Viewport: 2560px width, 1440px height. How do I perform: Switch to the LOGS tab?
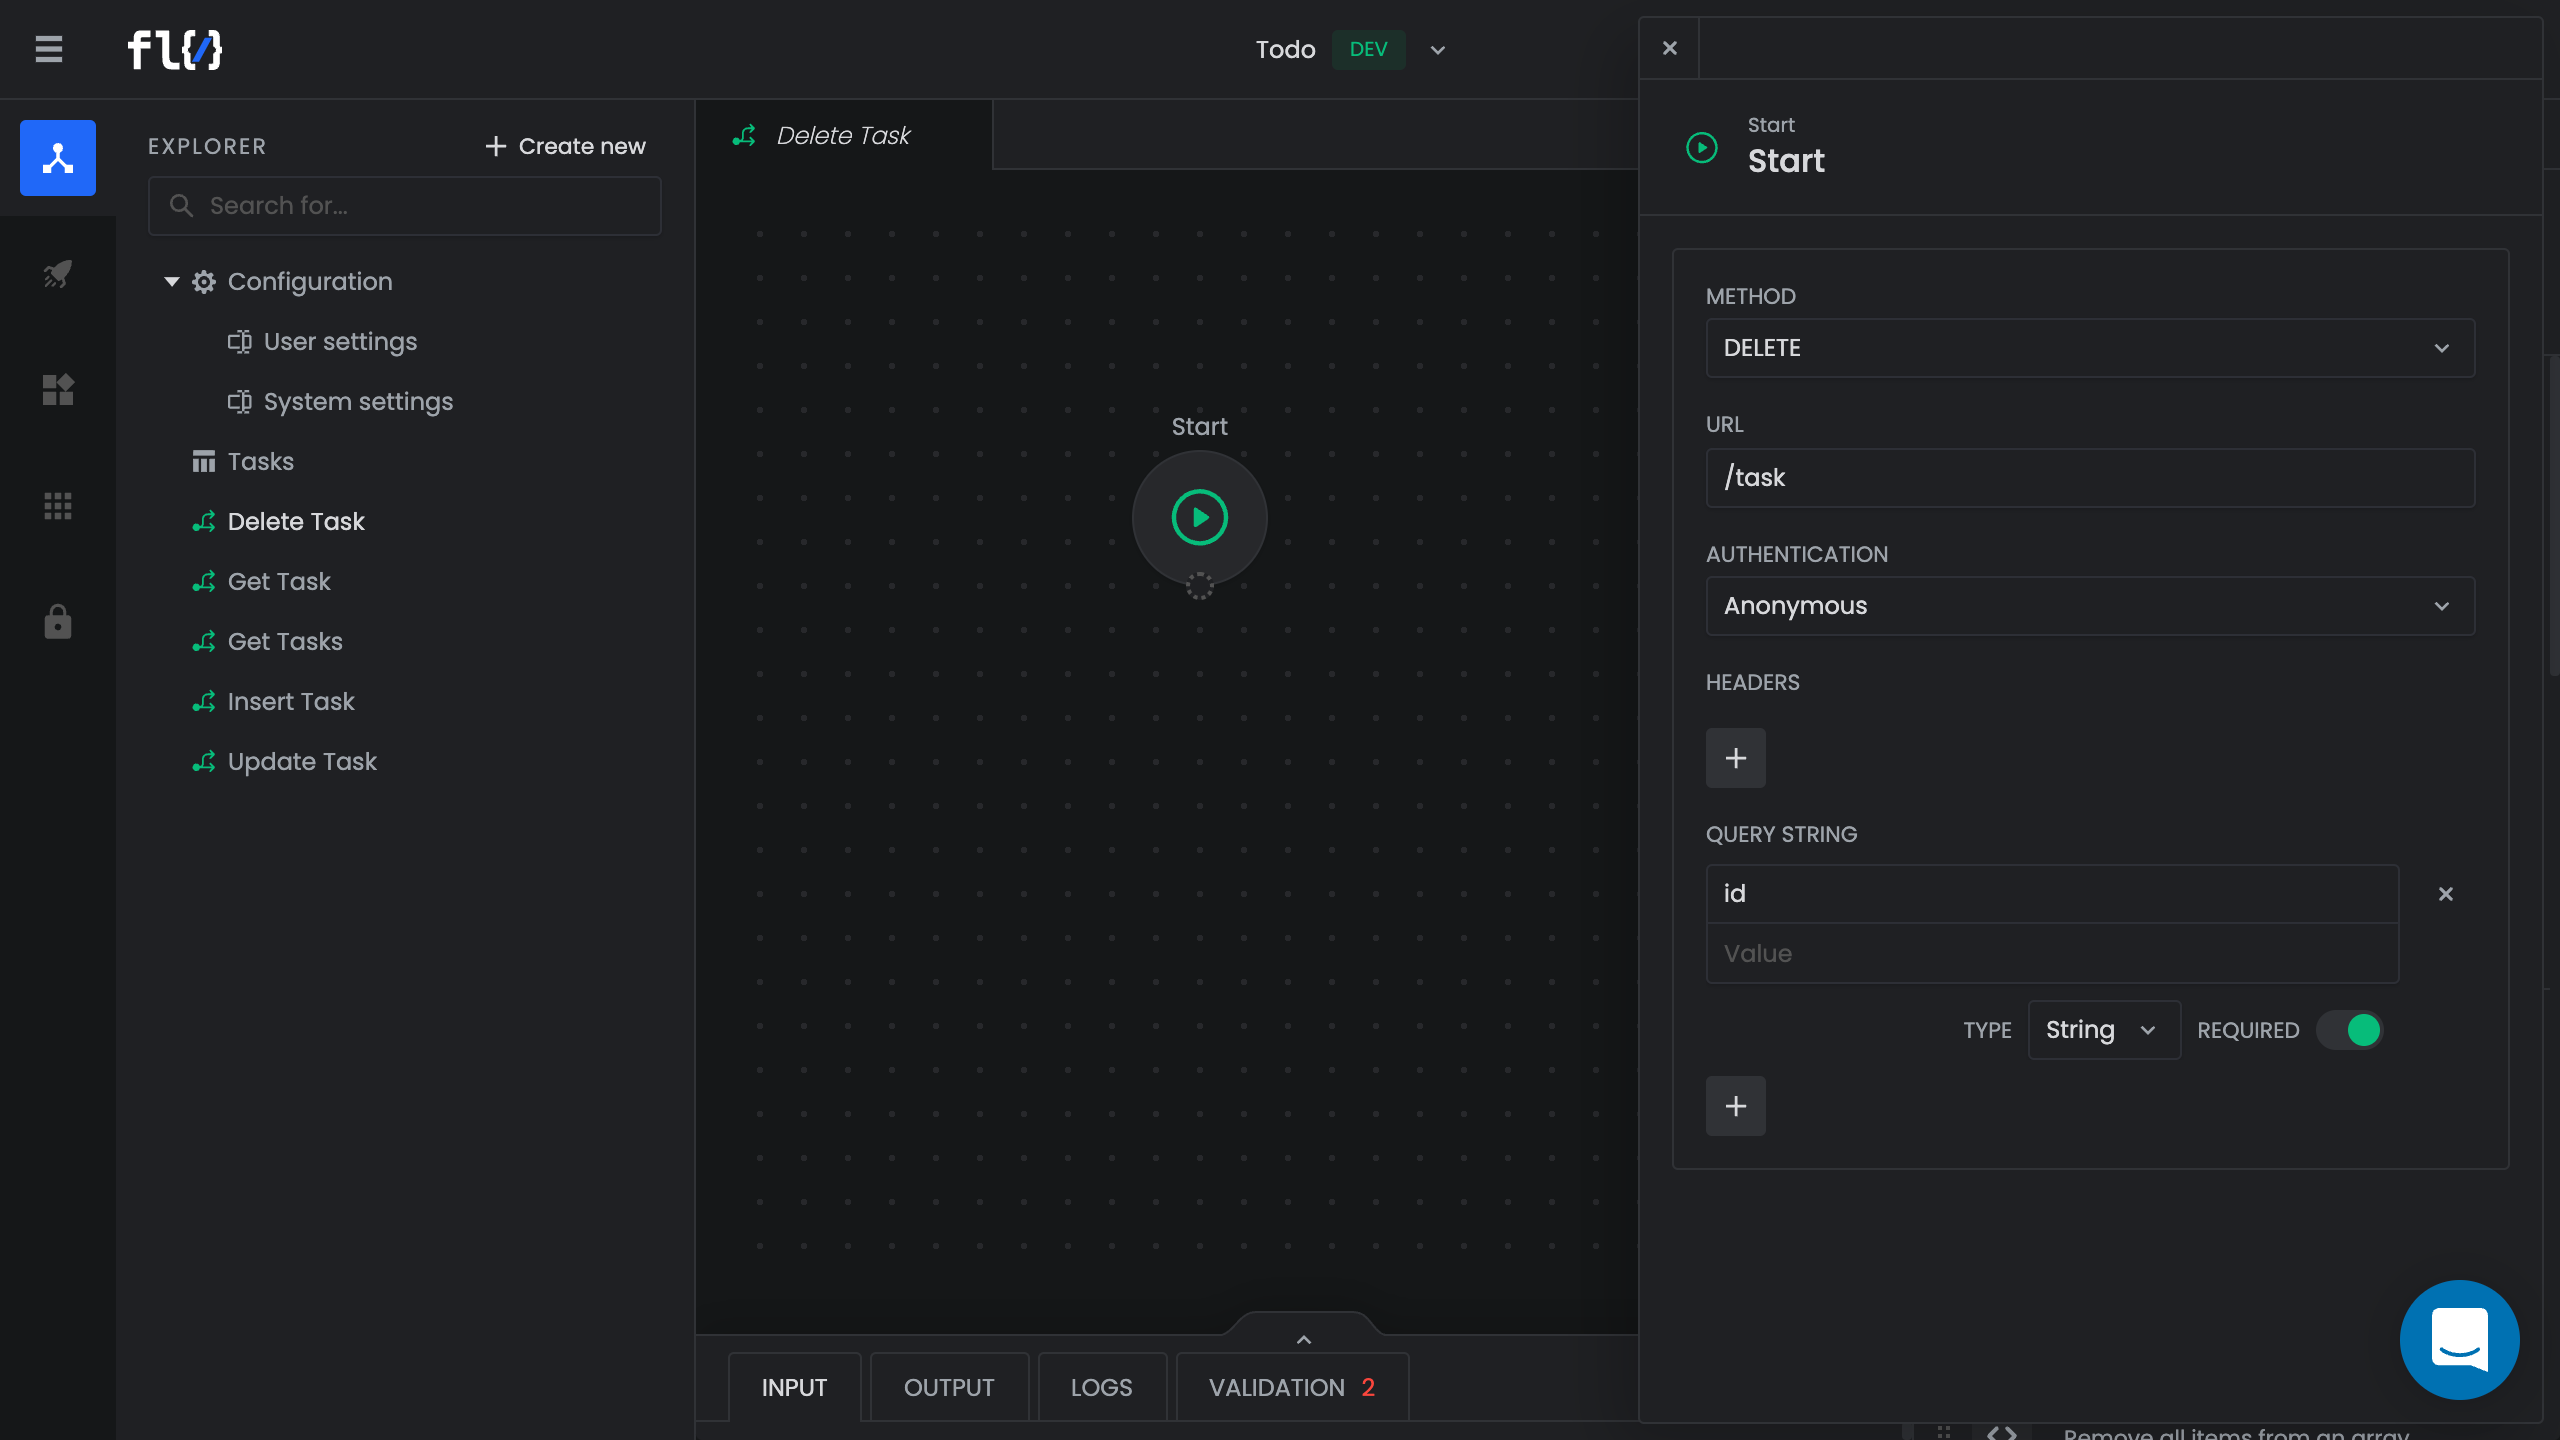pyautogui.click(x=1101, y=1387)
